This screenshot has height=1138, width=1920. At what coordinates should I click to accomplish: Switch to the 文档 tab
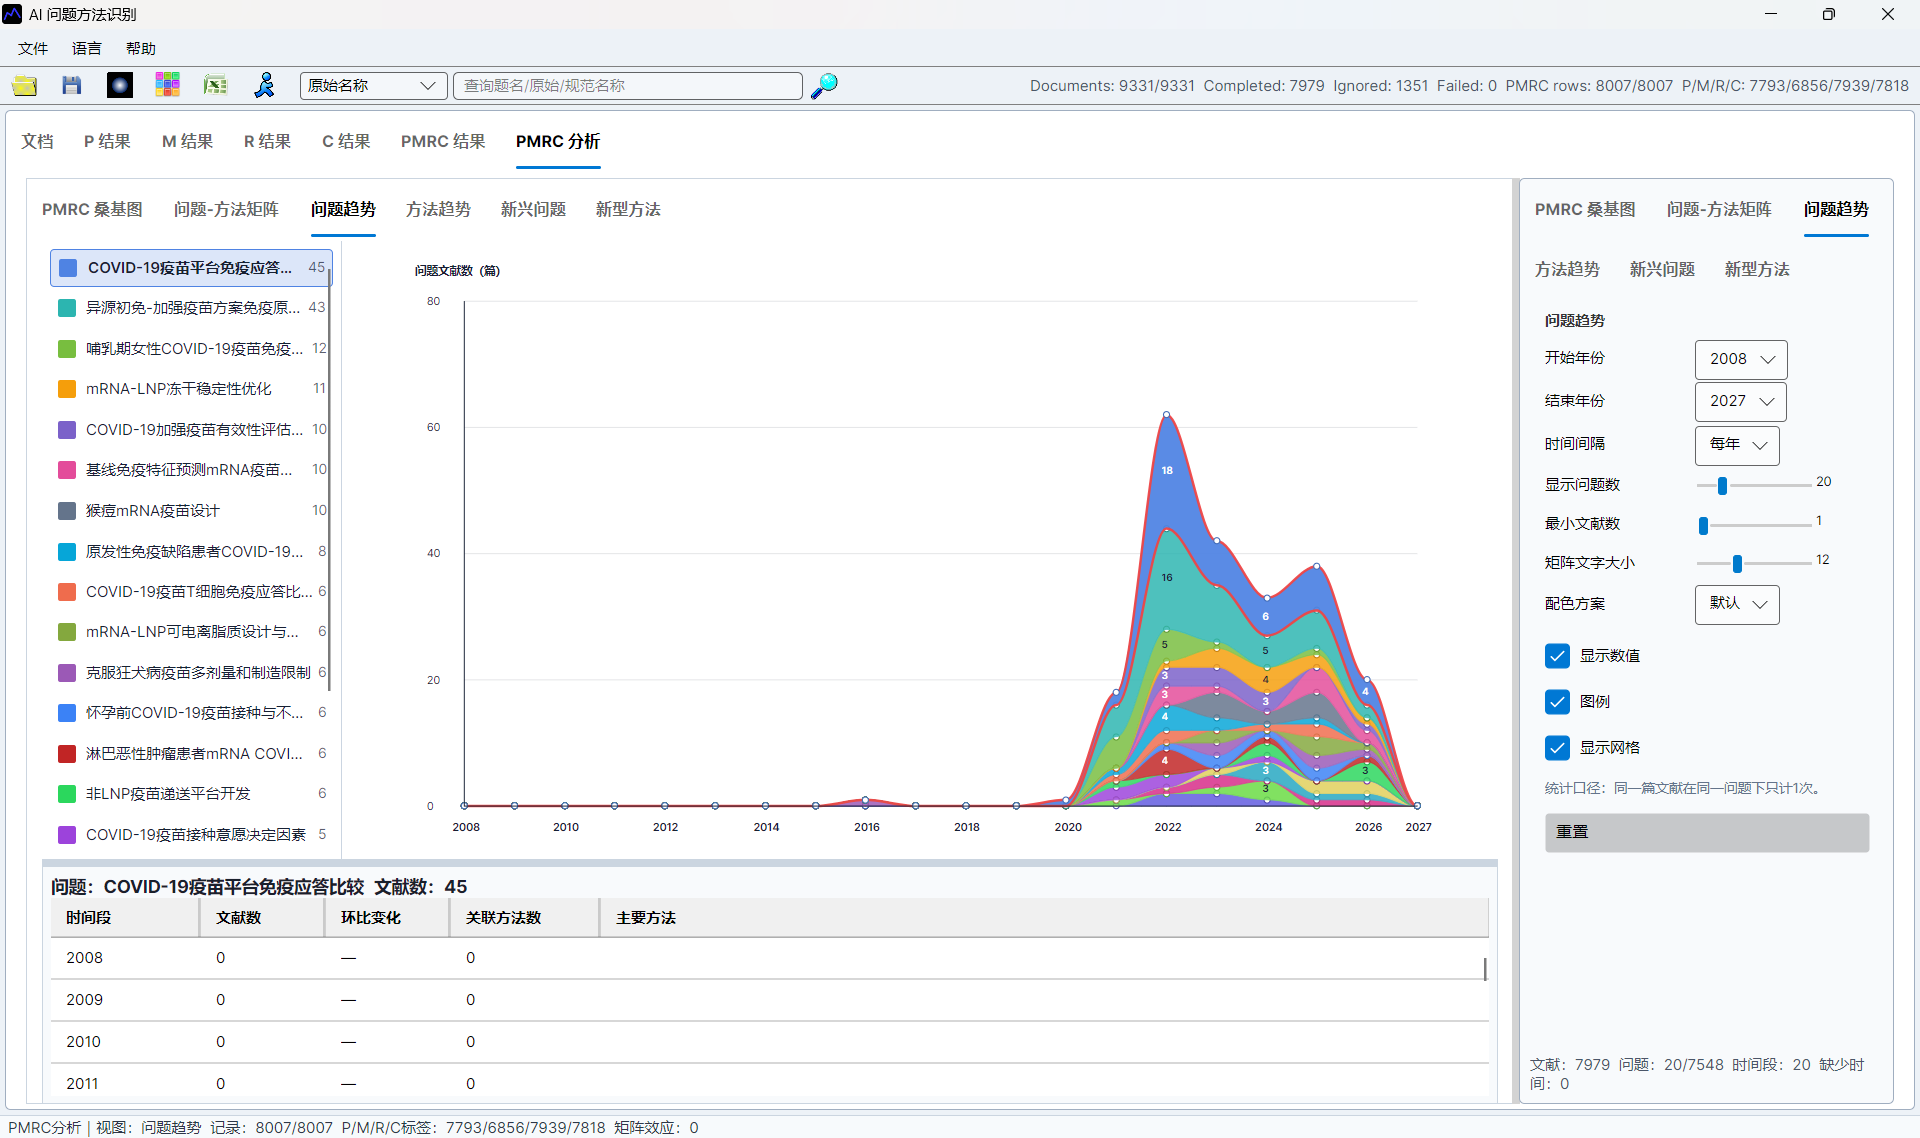tap(38, 142)
